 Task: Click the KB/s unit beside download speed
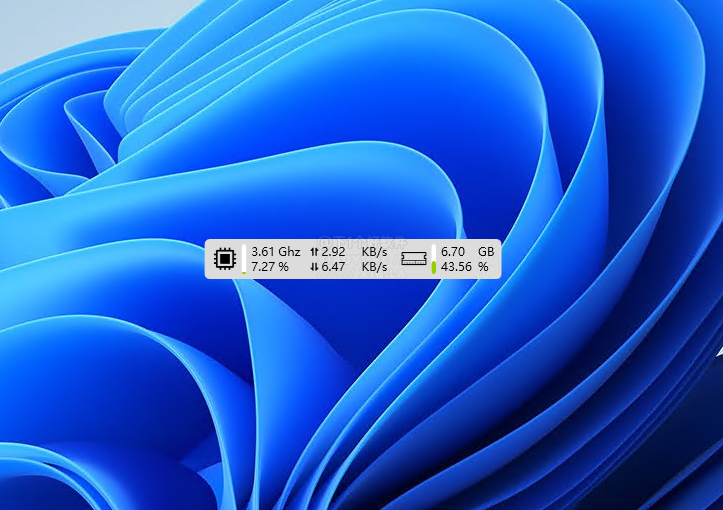pos(374,267)
